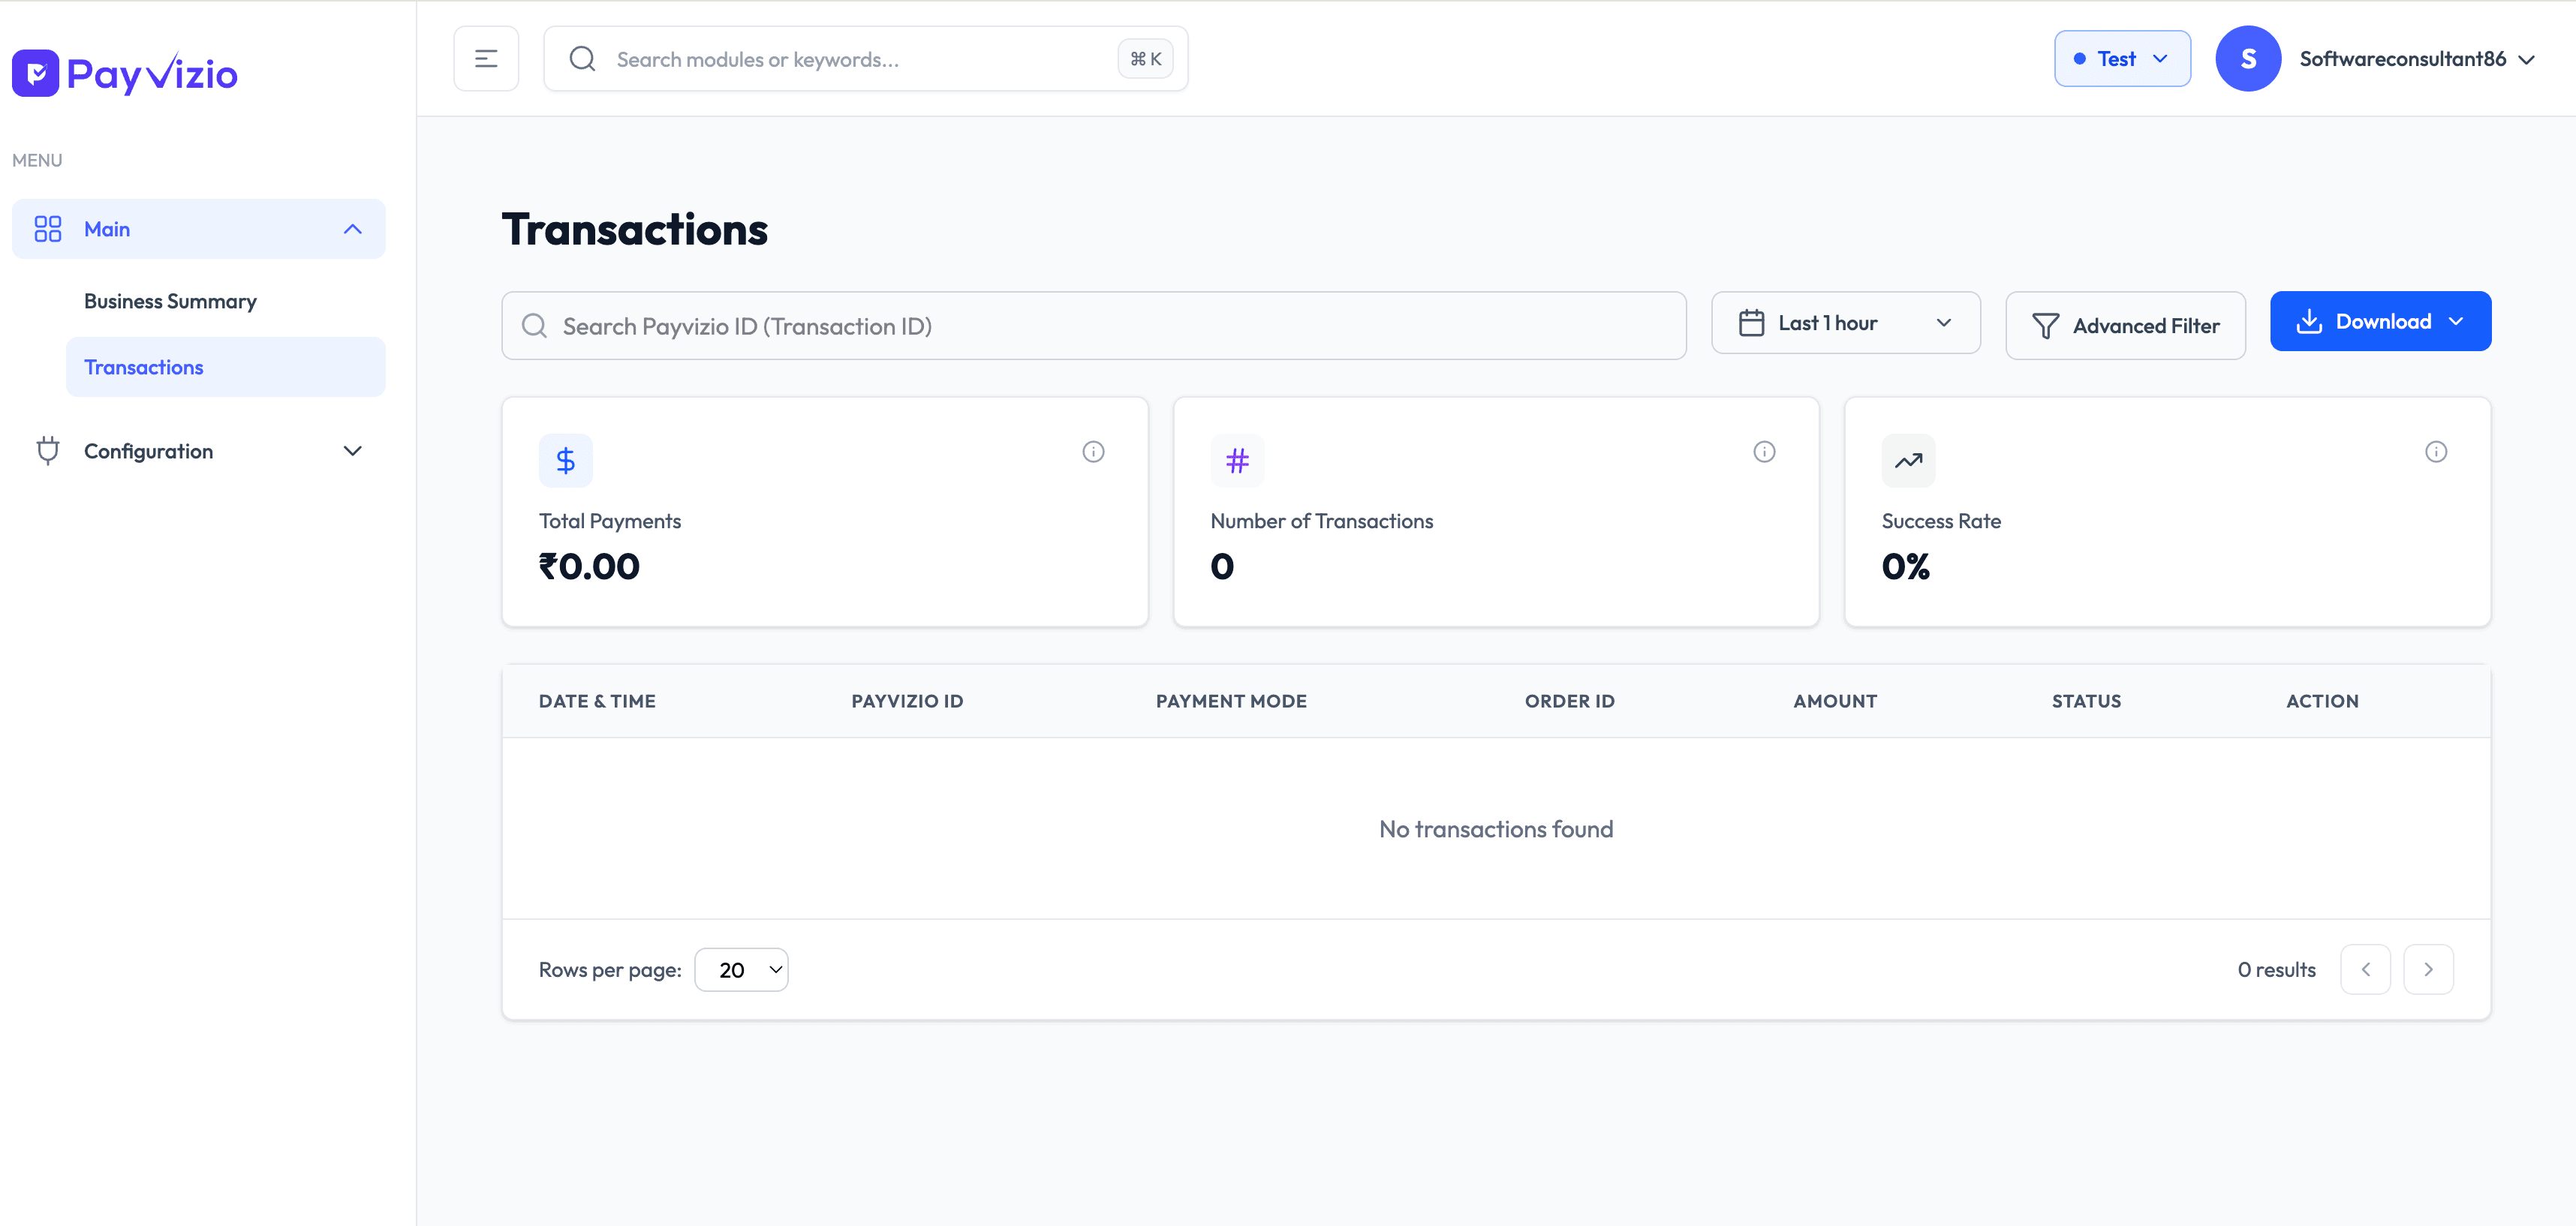Click the trend icon on Success Rate card
The image size is (2576, 1226).
1908,460
